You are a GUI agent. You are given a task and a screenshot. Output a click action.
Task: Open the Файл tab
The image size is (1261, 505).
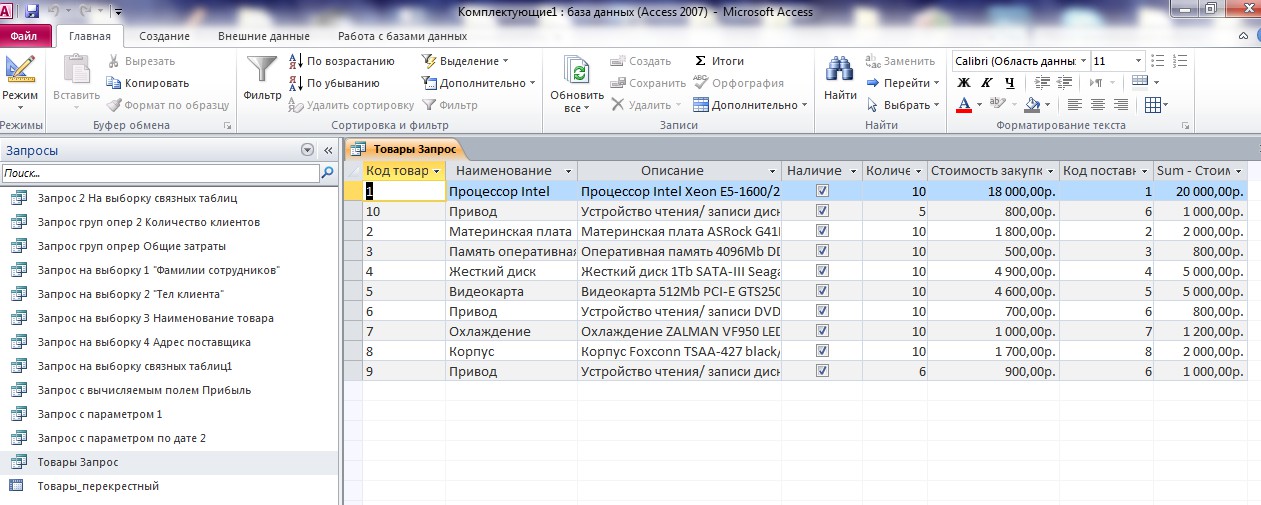click(24, 36)
